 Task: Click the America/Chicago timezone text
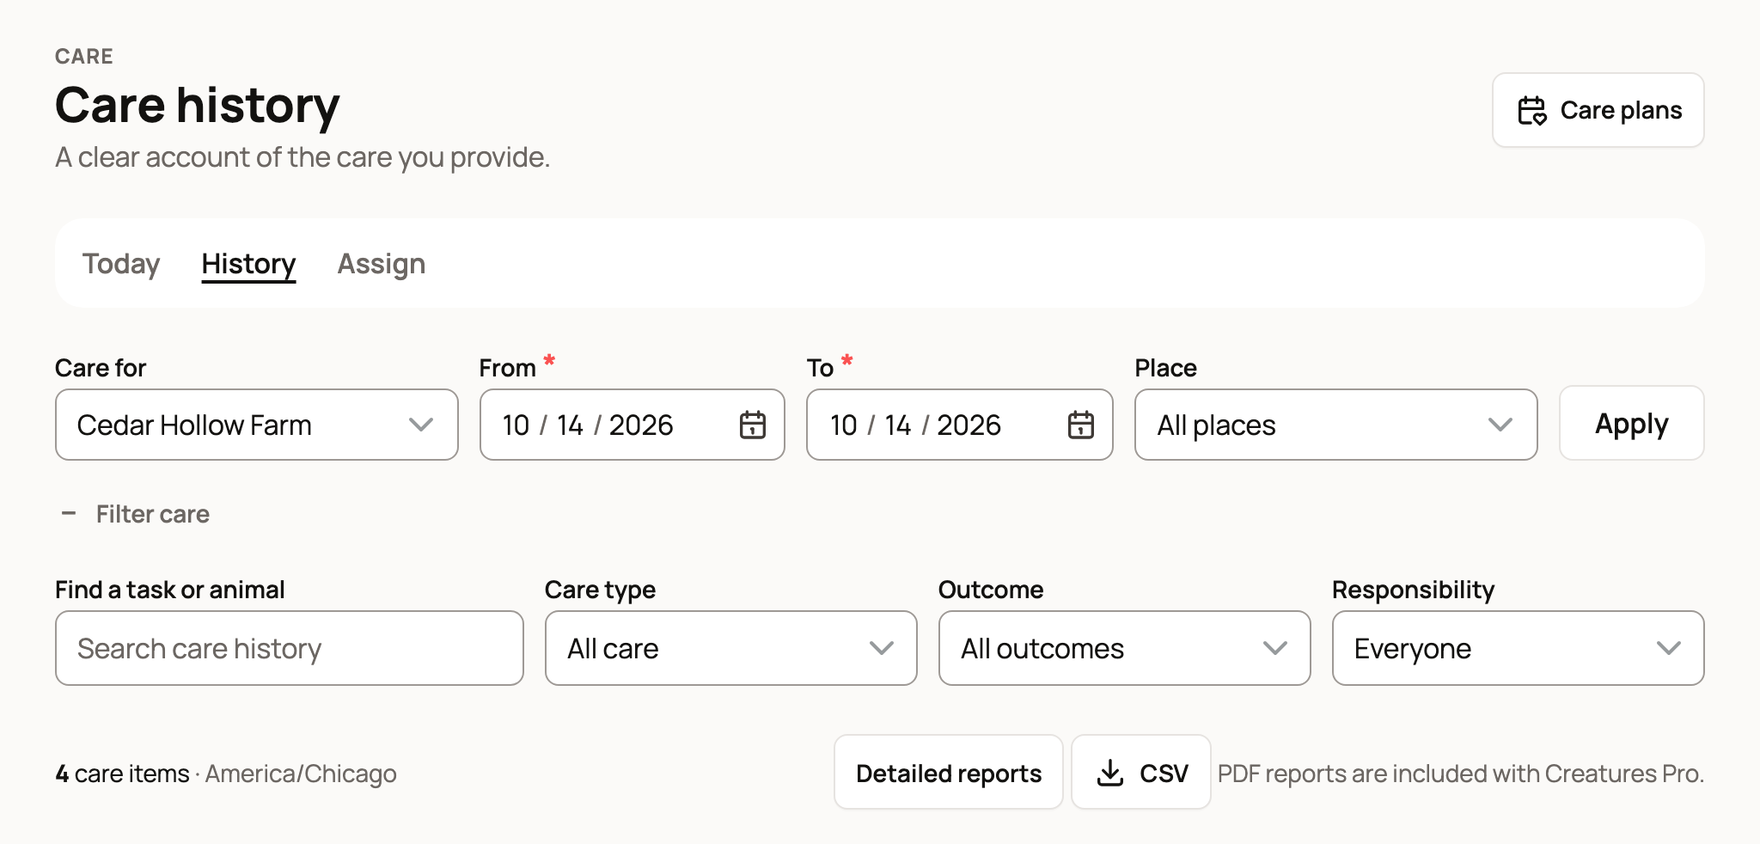click(301, 773)
